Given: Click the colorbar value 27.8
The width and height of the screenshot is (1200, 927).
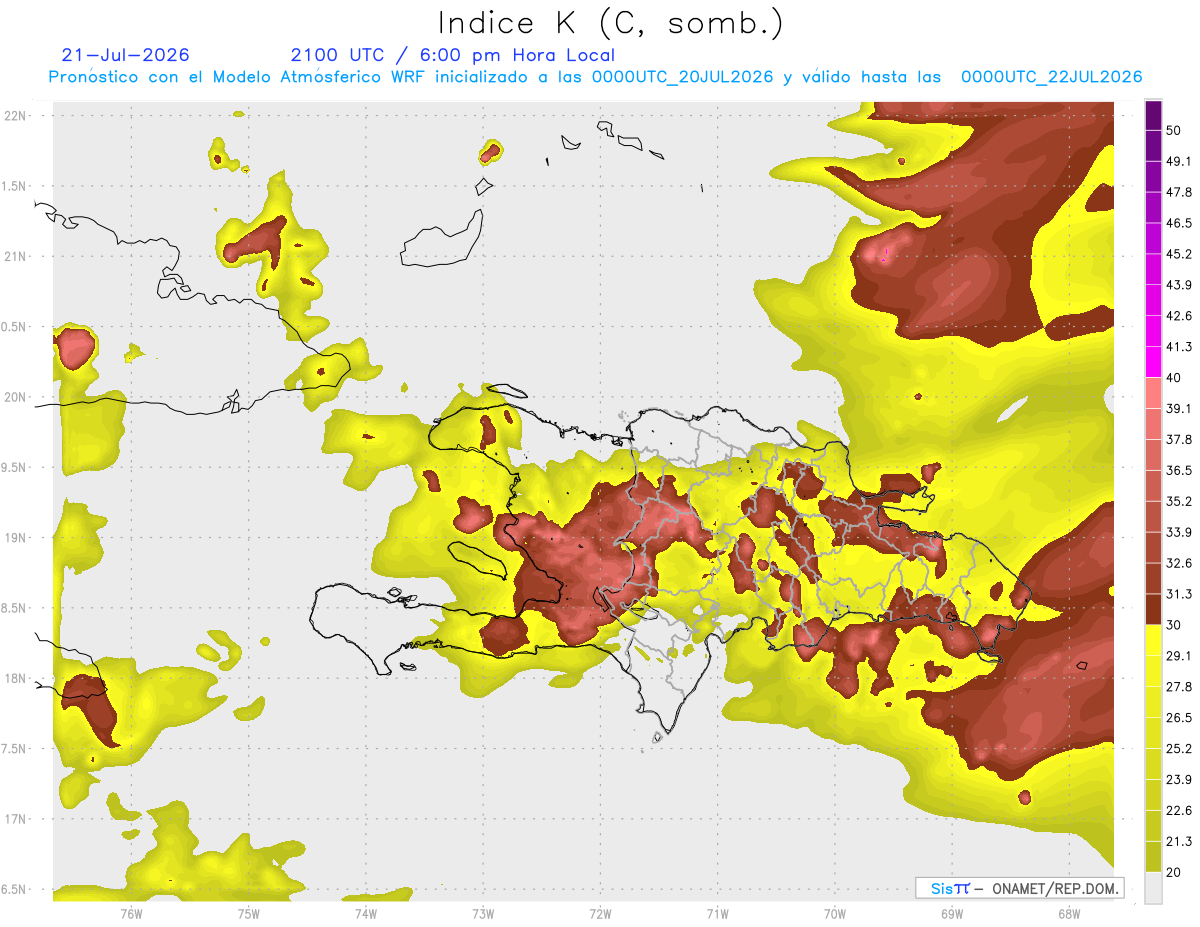Looking at the screenshot, I should (1179, 687).
